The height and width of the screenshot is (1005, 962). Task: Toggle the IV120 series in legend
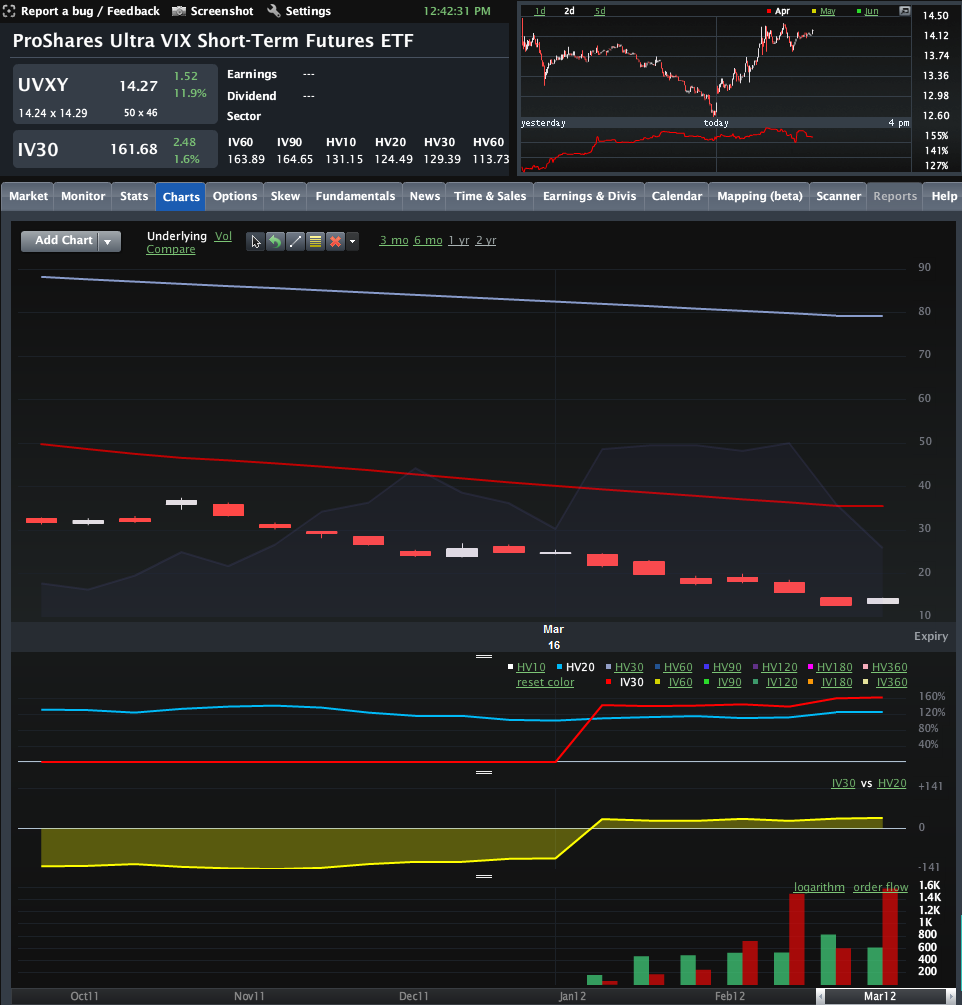(x=782, y=683)
